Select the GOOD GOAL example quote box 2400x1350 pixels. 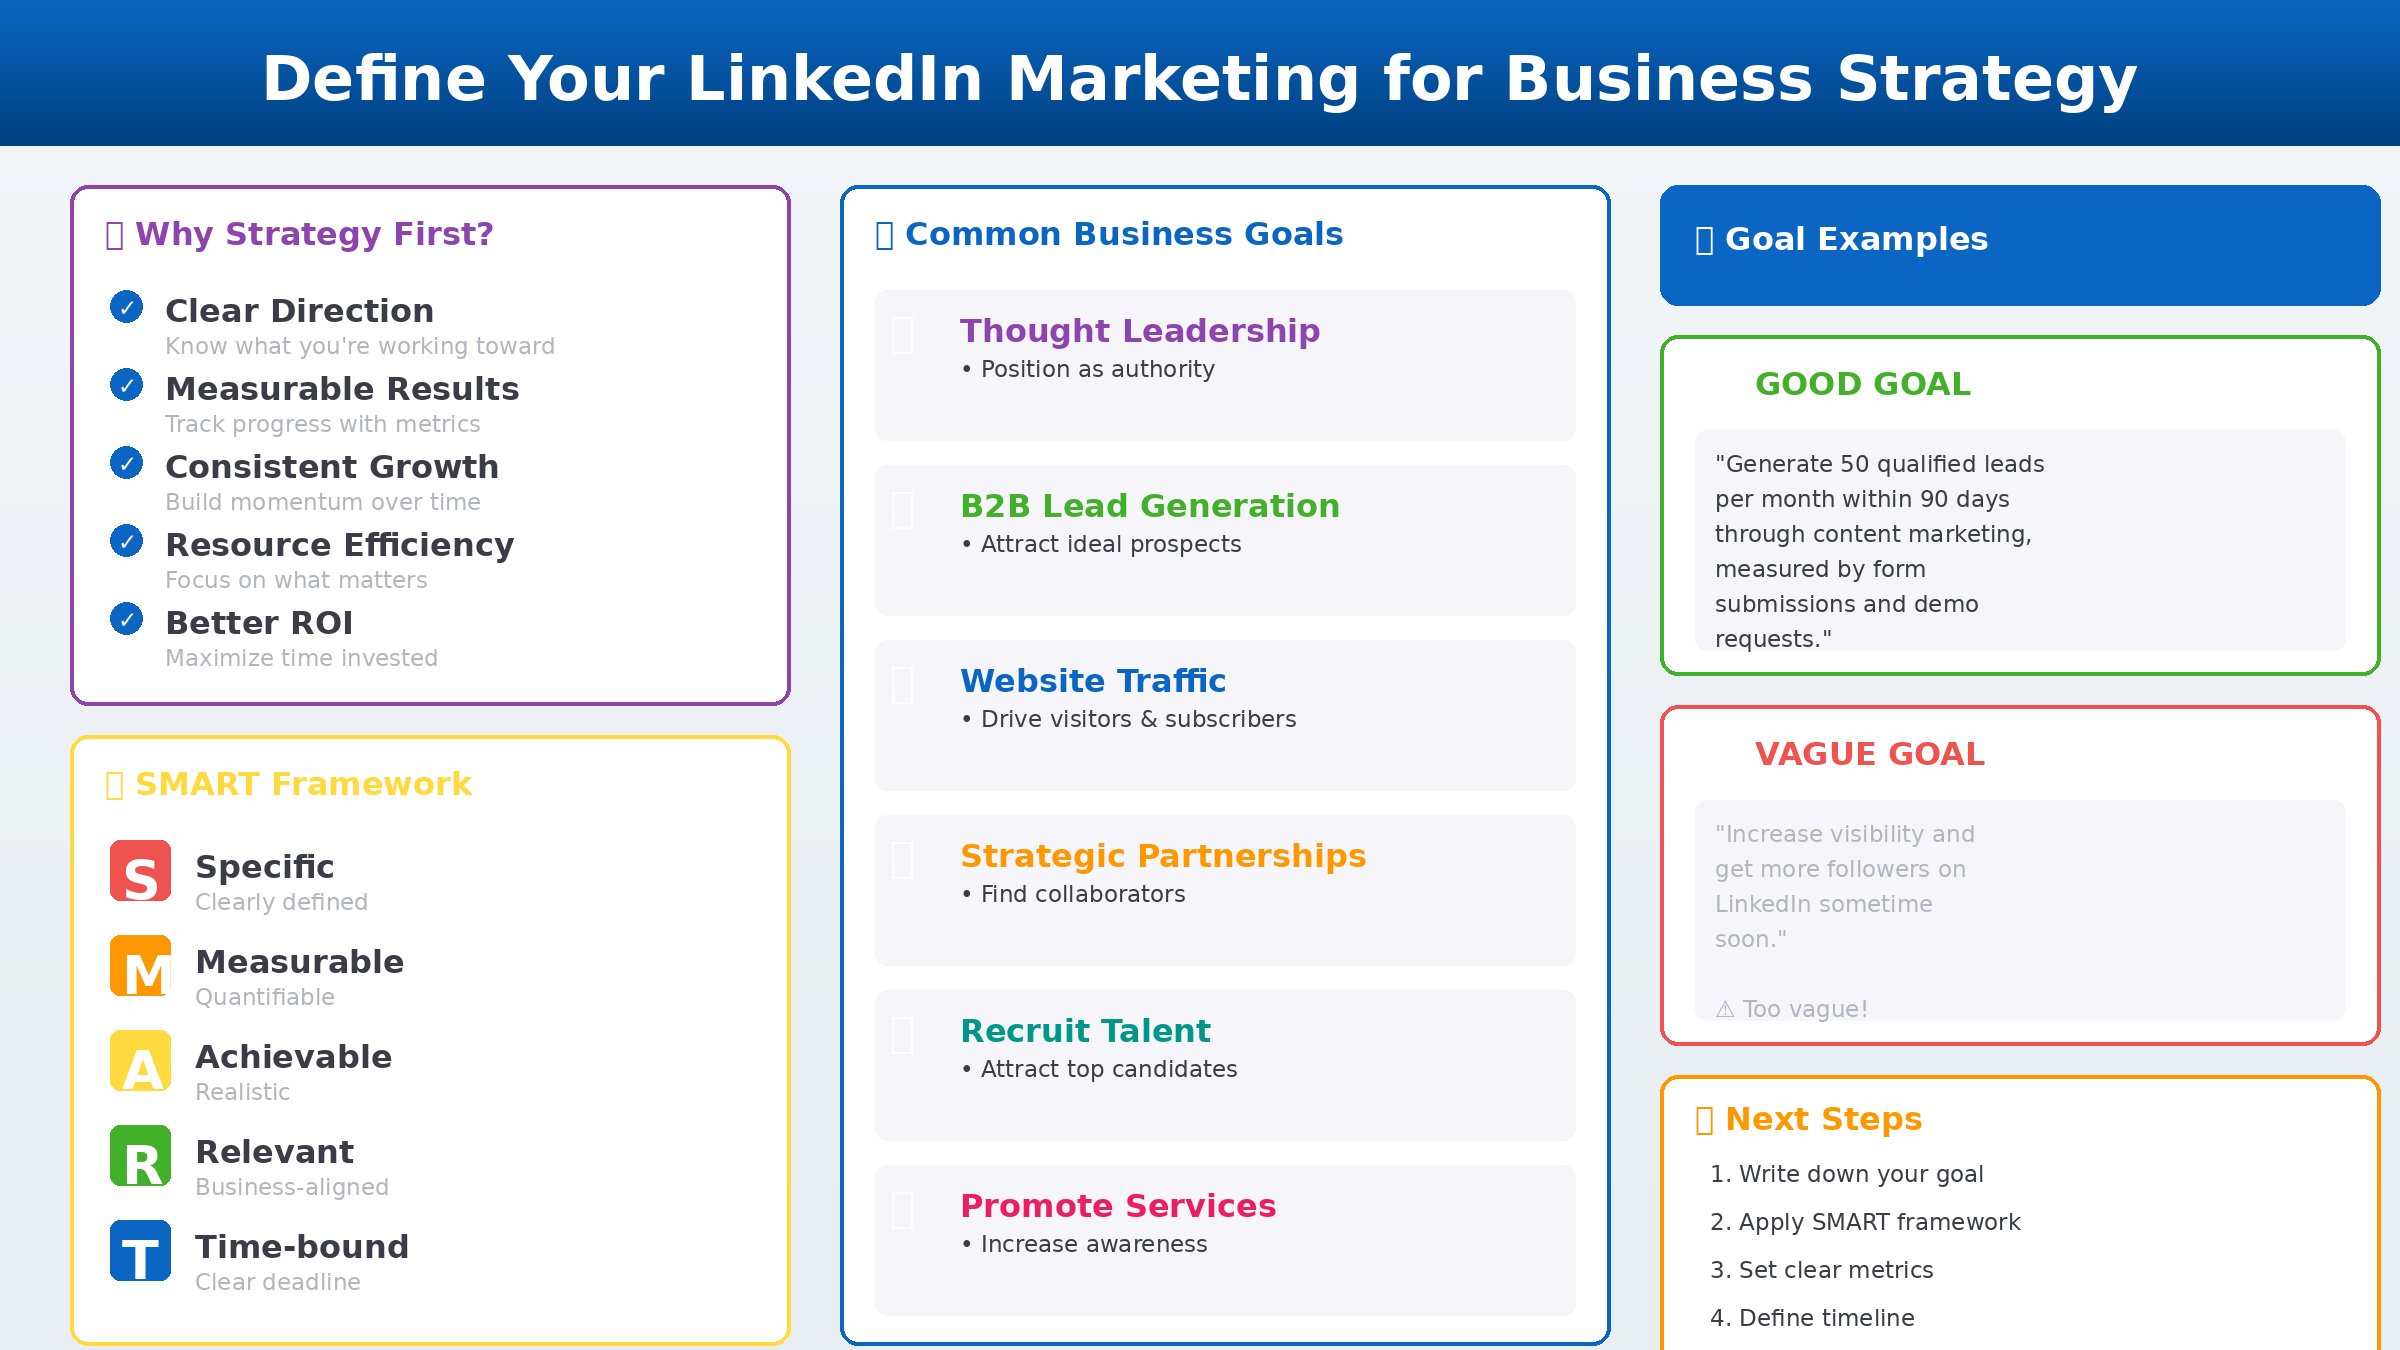(2019, 541)
